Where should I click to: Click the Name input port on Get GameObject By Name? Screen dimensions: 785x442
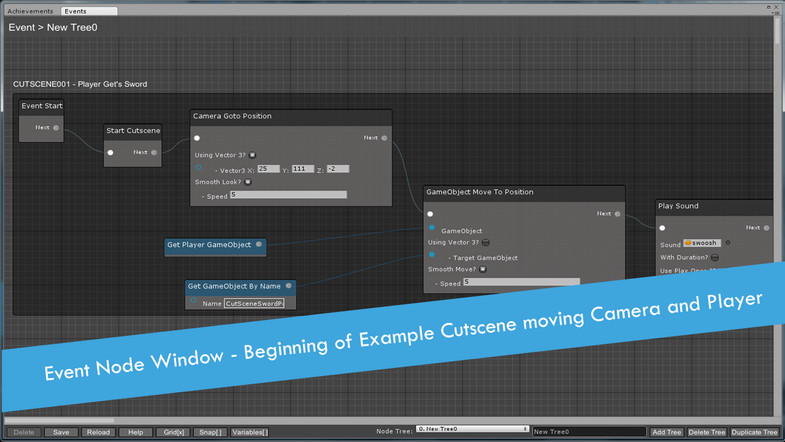pyautogui.click(x=193, y=300)
